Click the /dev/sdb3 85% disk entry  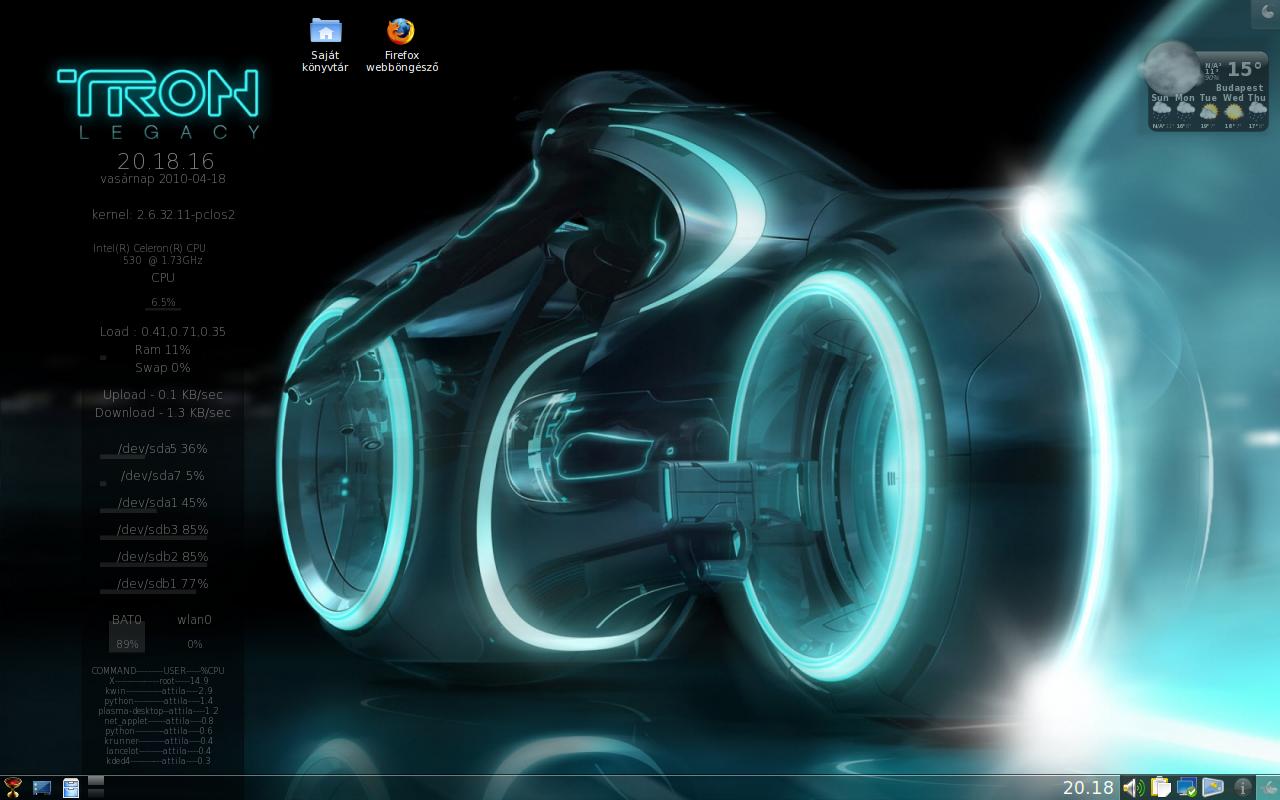point(163,530)
